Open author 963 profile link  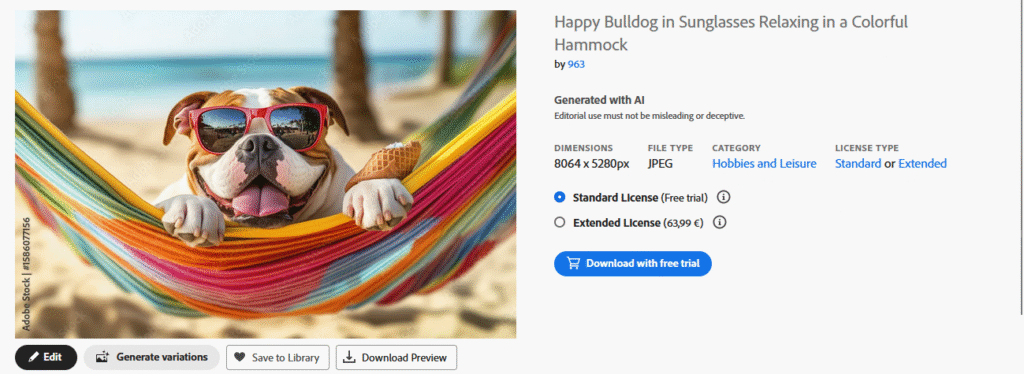point(576,64)
